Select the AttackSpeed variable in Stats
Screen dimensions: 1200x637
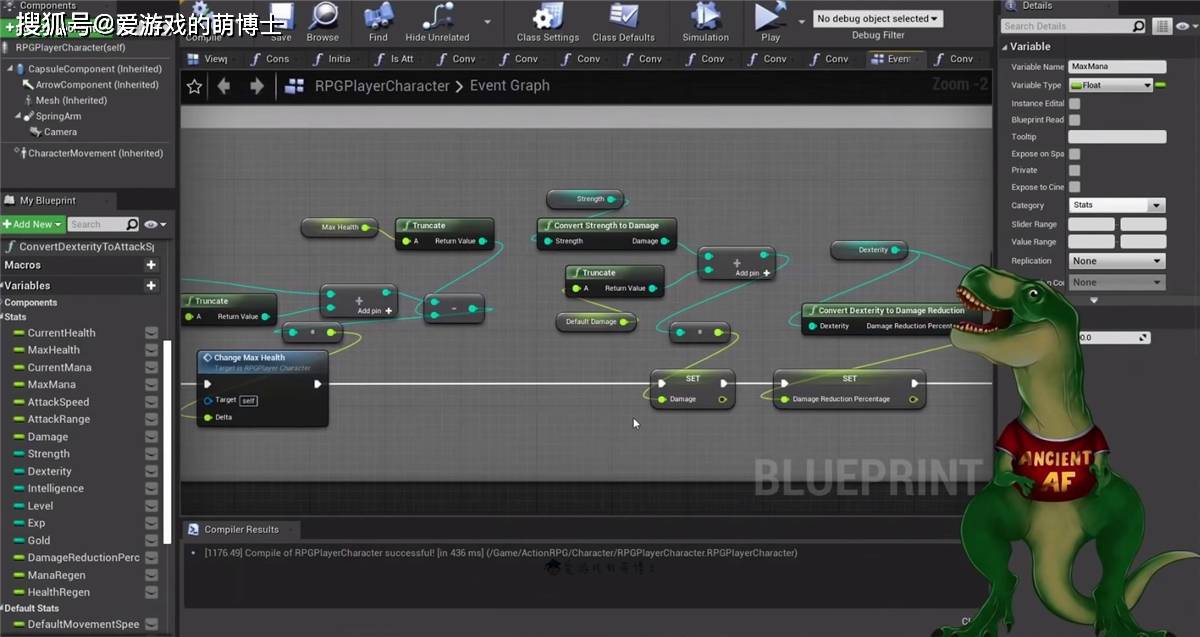[x=58, y=402]
